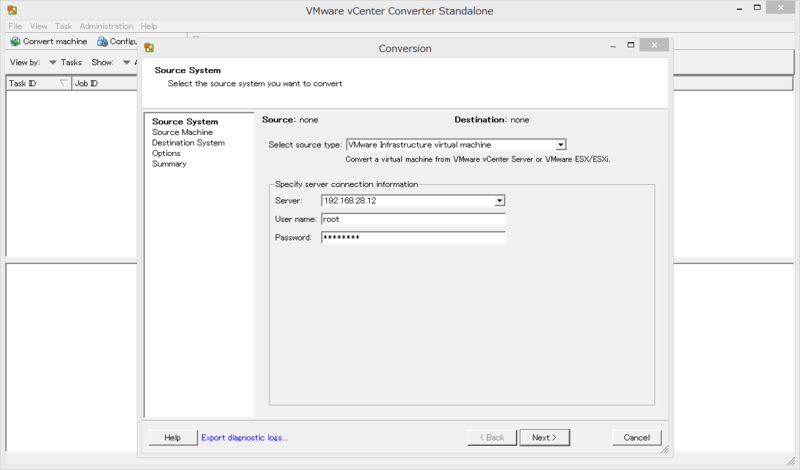The height and width of the screenshot is (470, 800).
Task: Click the Back button
Action: coord(492,437)
